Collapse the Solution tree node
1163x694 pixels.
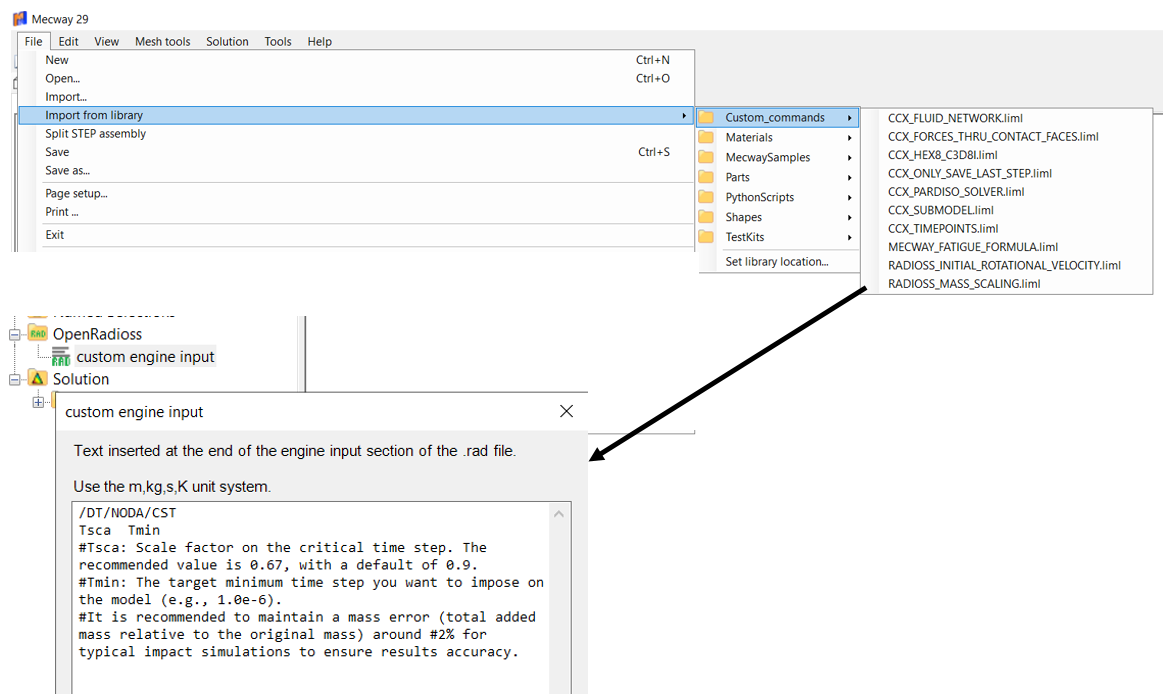coord(15,379)
